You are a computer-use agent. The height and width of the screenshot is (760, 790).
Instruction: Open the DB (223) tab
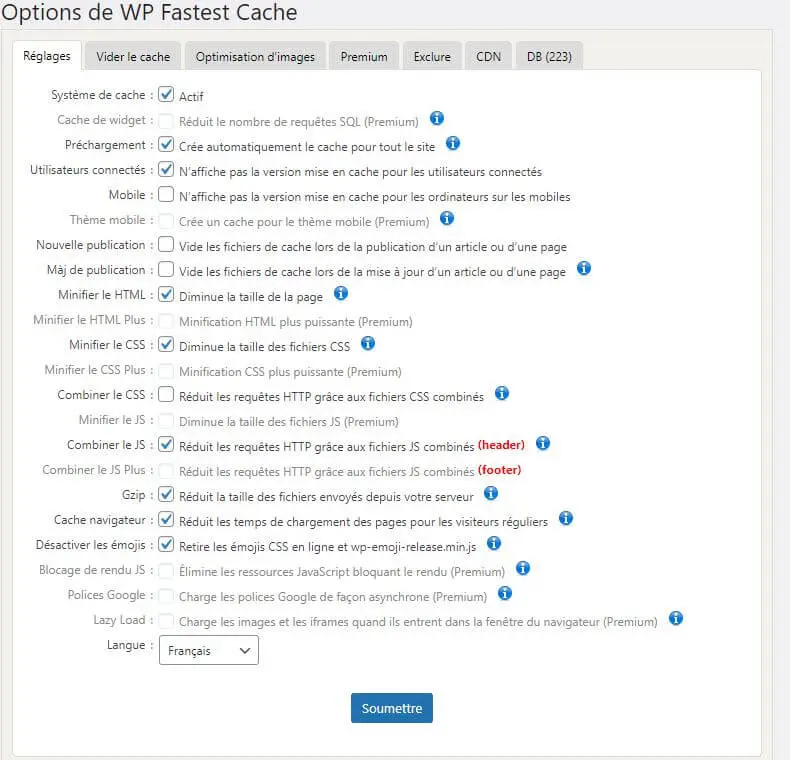549,56
